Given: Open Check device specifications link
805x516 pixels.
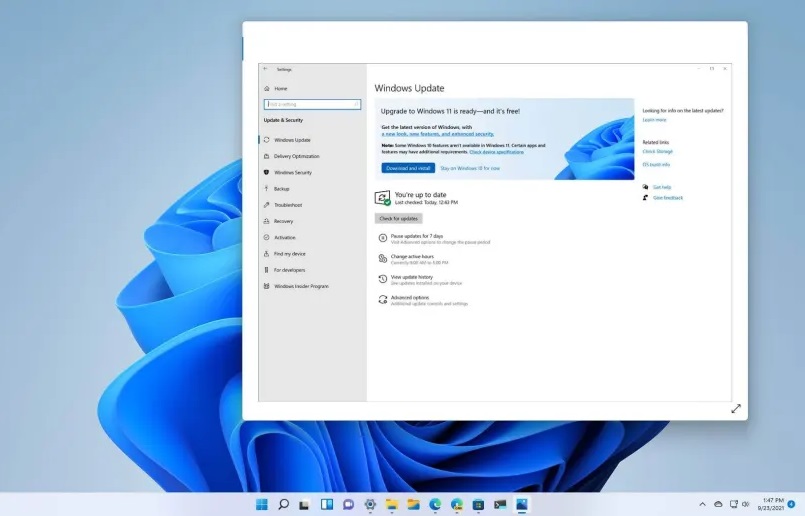Looking at the screenshot, I should coord(496,152).
